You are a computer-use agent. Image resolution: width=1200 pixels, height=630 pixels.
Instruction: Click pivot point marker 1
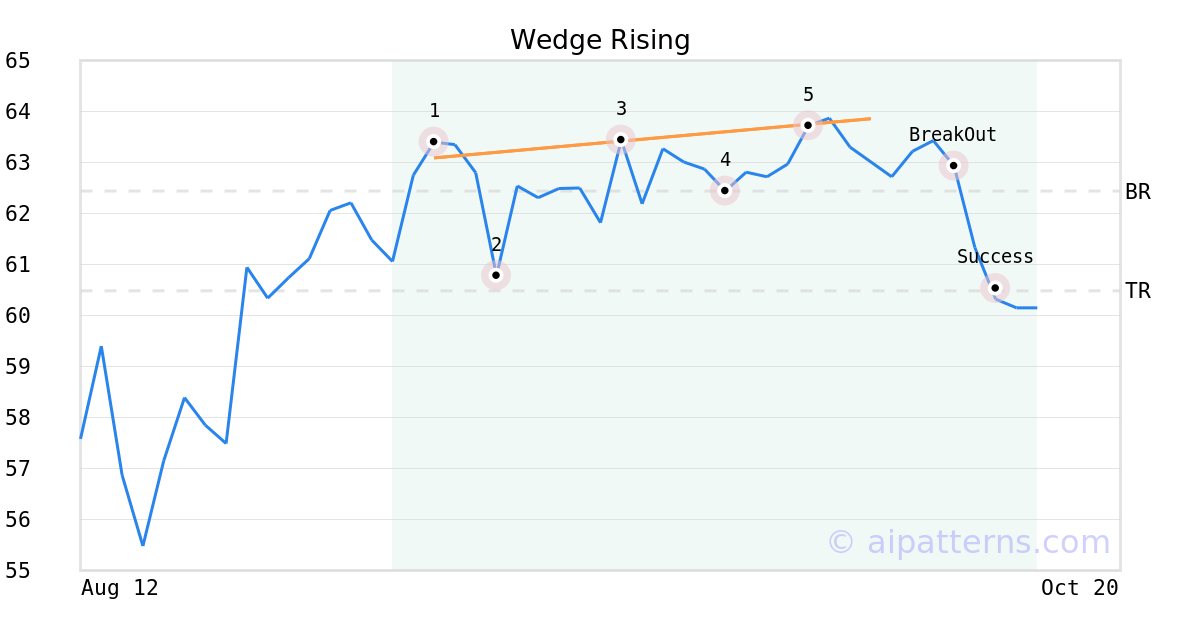(433, 141)
